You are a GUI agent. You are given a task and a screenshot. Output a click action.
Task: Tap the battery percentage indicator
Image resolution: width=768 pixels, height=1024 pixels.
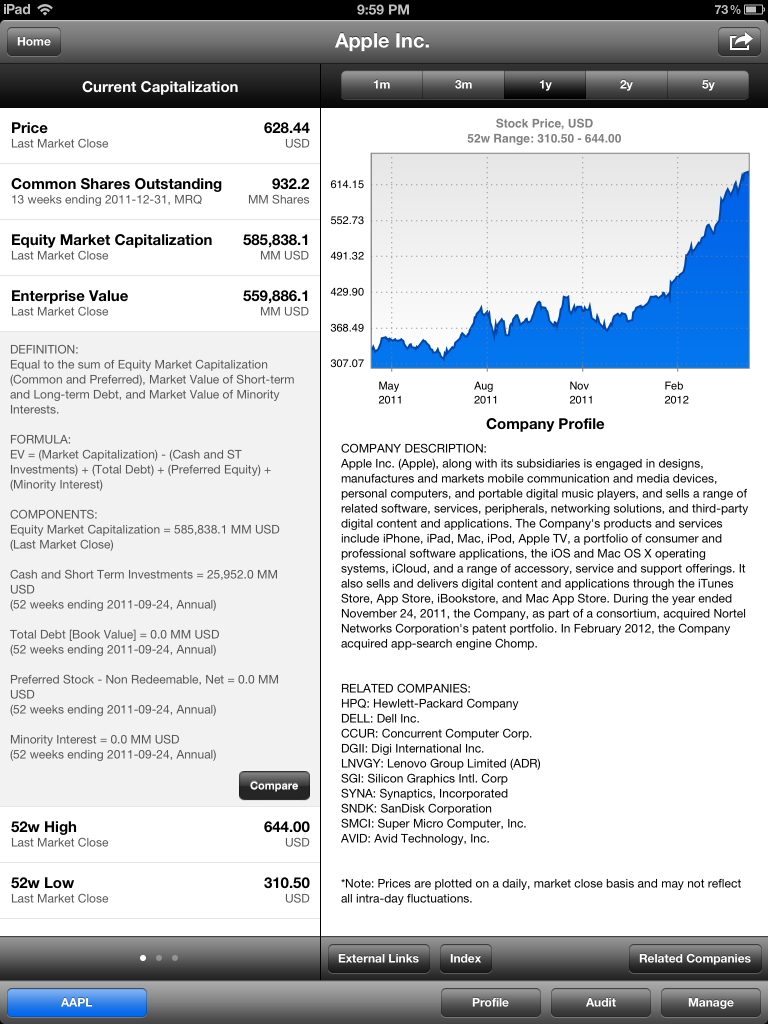point(727,9)
